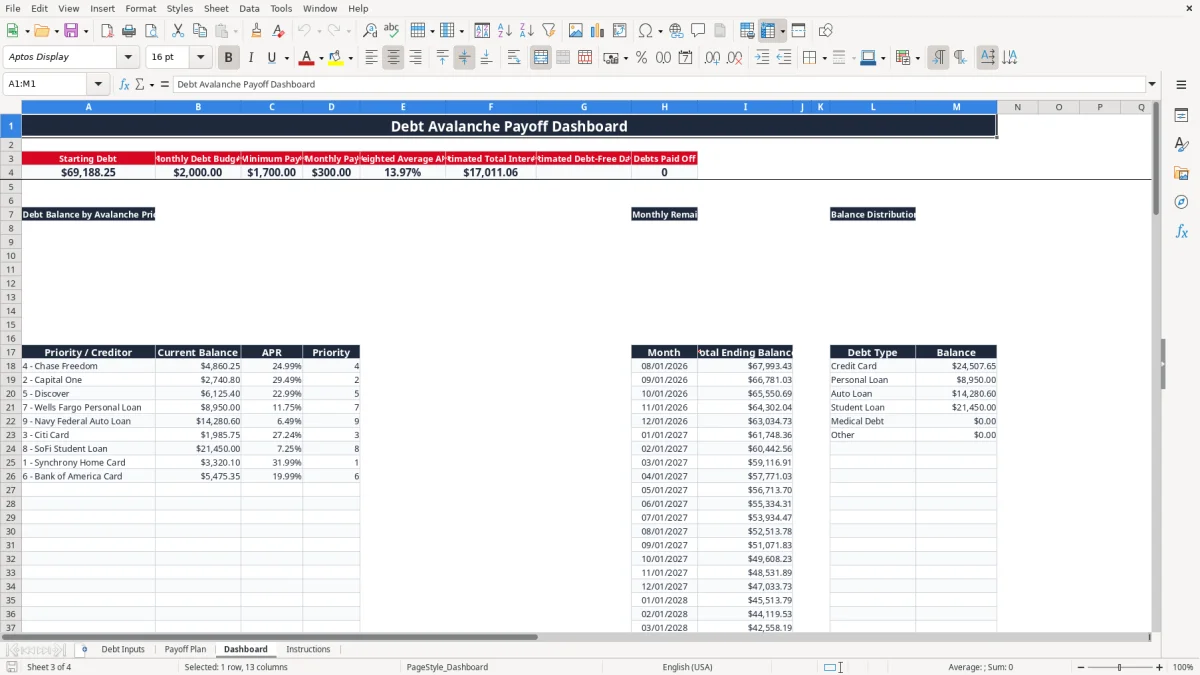Switch to the Payoff Plan sheet tab
This screenshot has width=1200, height=675.
coord(185,649)
